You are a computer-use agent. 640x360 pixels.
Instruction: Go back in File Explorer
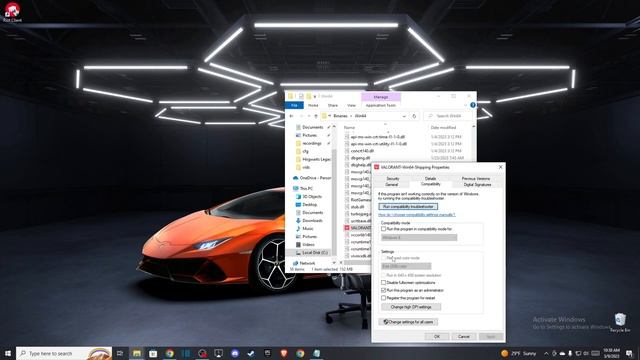point(291,116)
